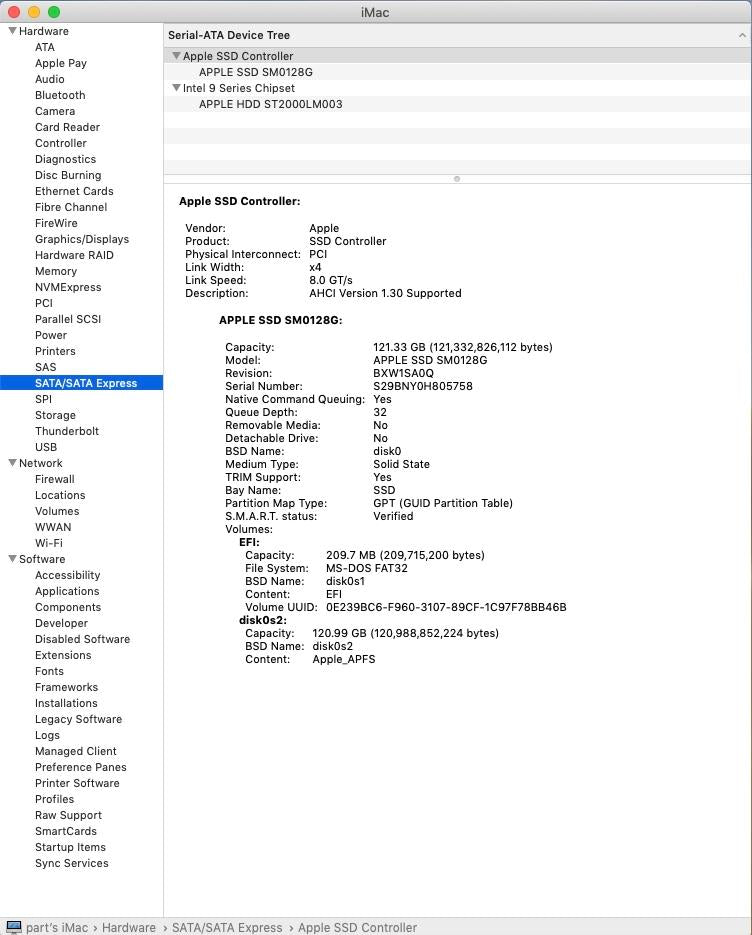Collapse the Hardware section triangle
752x935 pixels.
(x=12, y=30)
